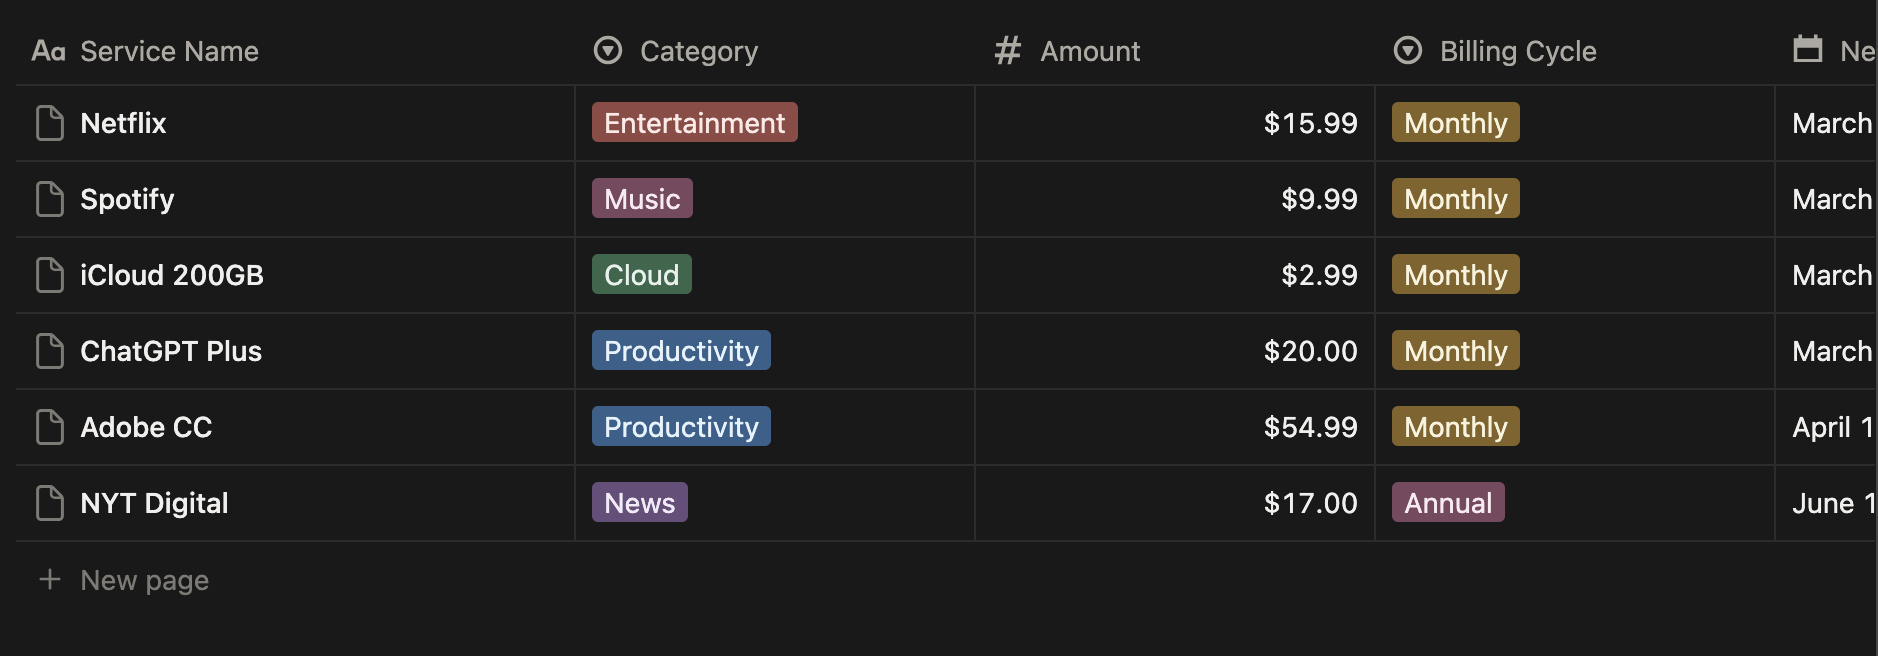The height and width of the screenshot is (656, 1878).
Task: Click the Amount number hash icon
Action: click(x=1008, y=50)
